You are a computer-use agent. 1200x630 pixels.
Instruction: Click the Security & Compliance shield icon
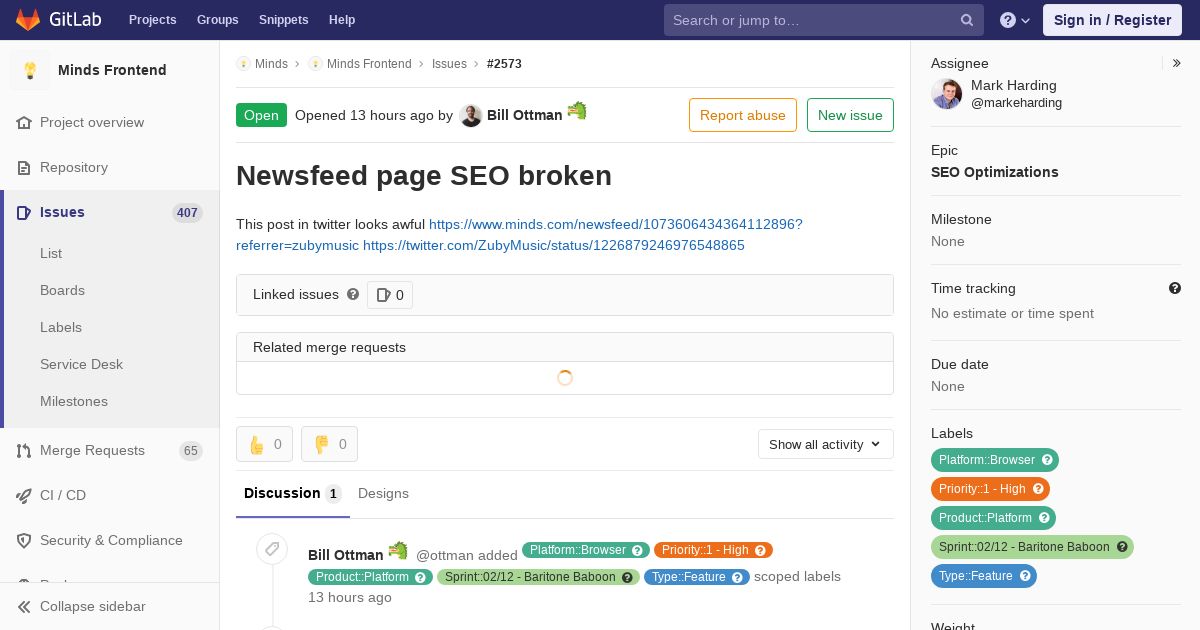coord(24,540)
